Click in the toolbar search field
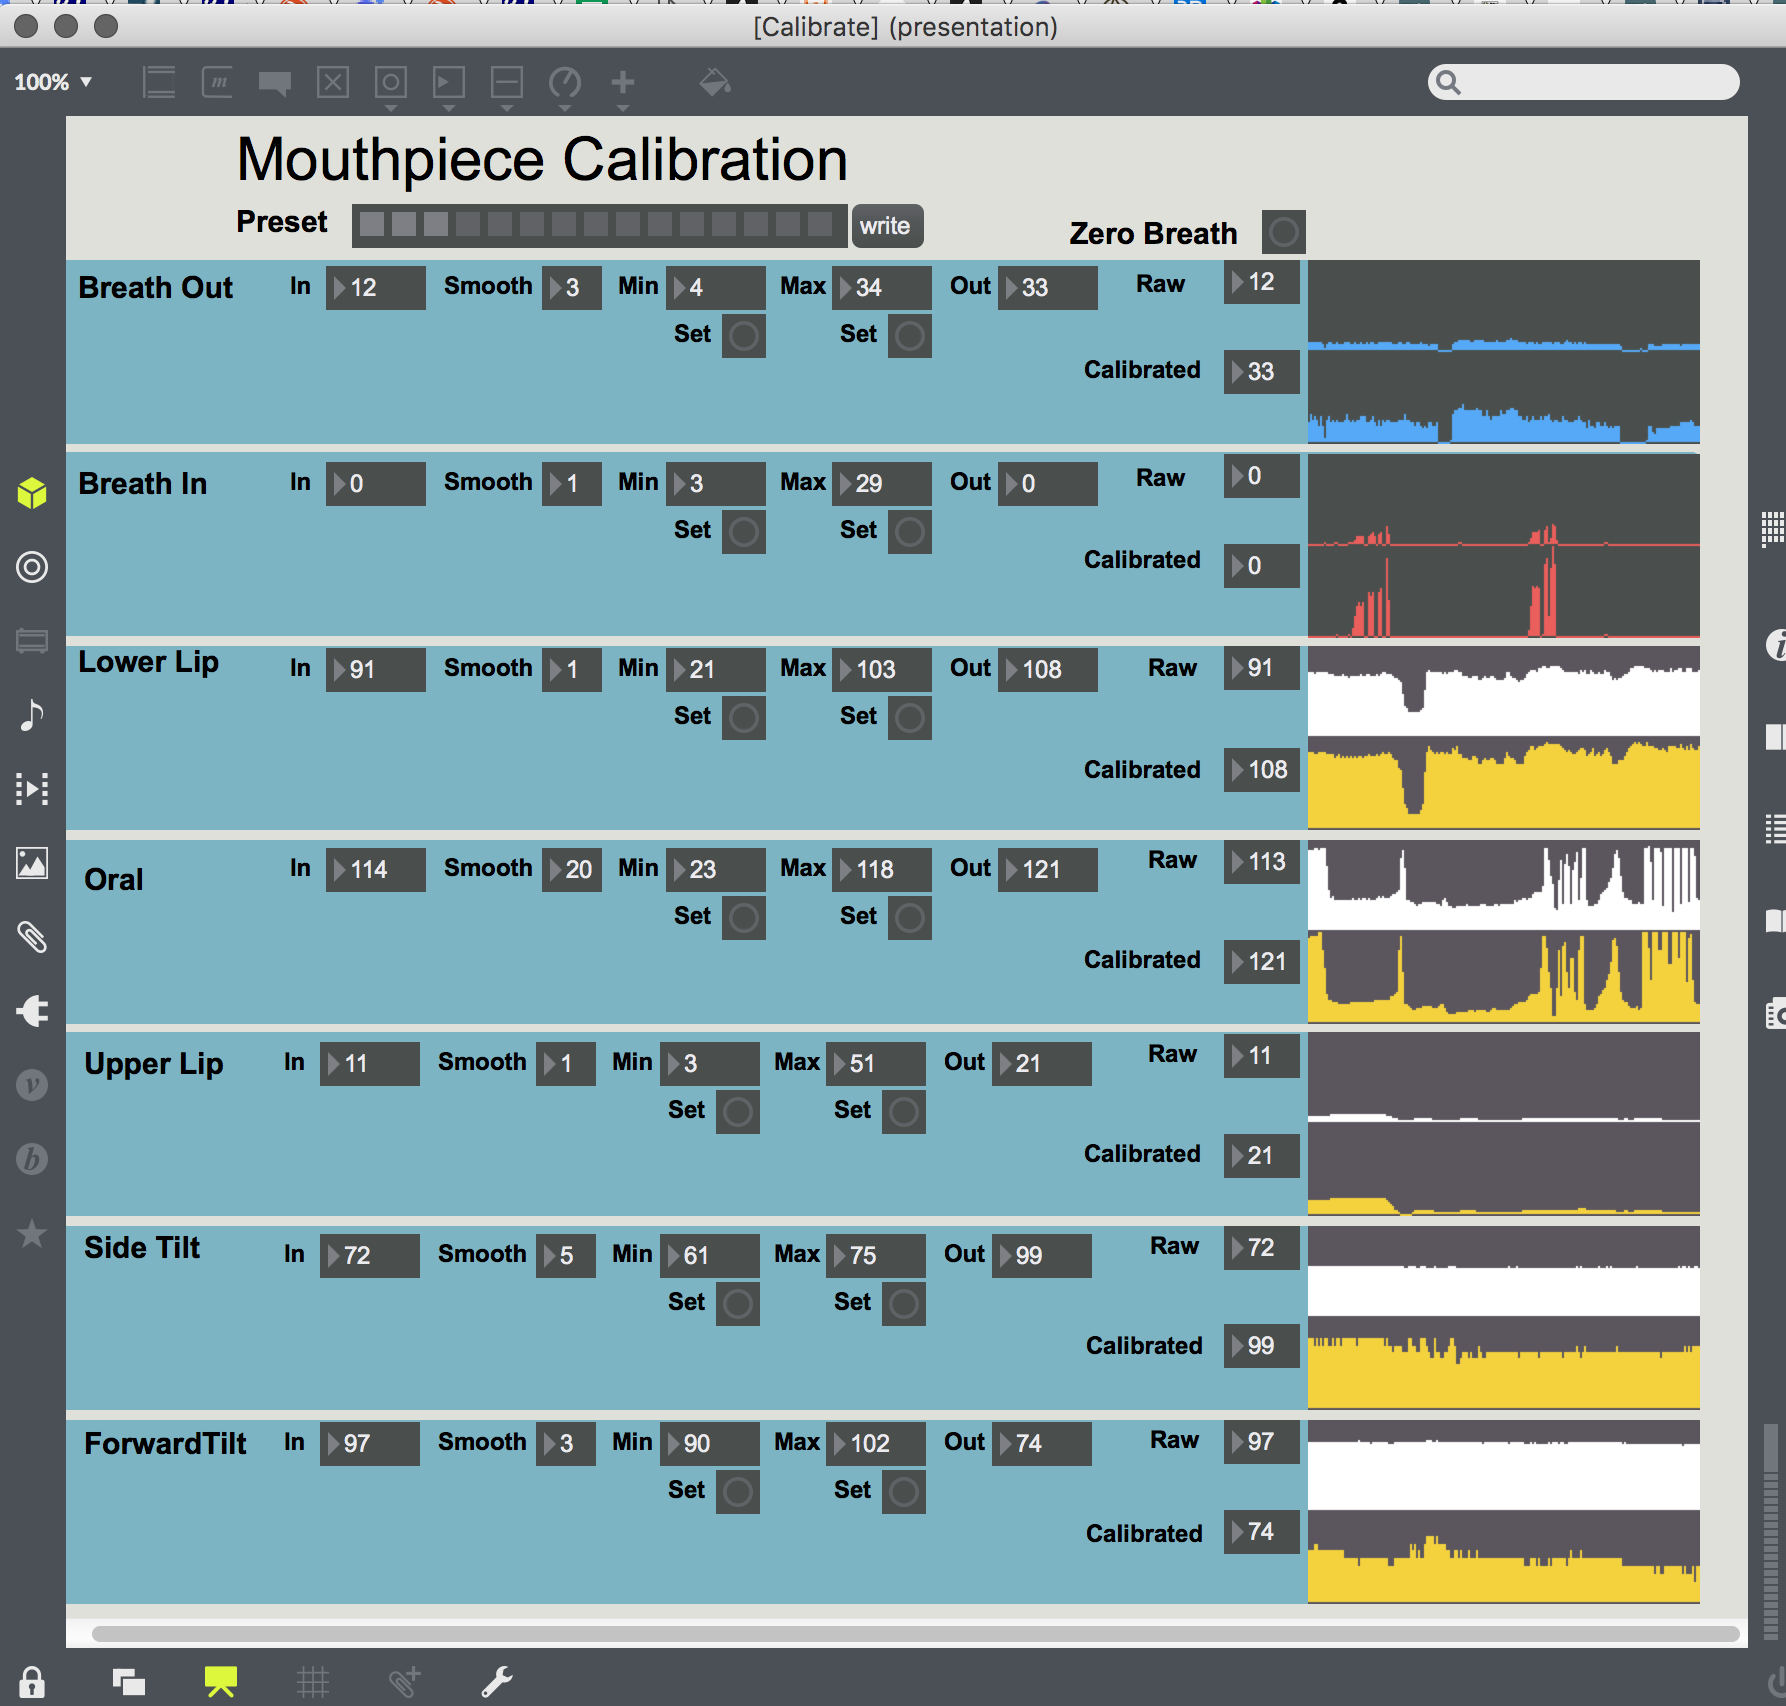This screenshot has width=1786, height=1706. pyautogui.click(x=1584, y=82)
